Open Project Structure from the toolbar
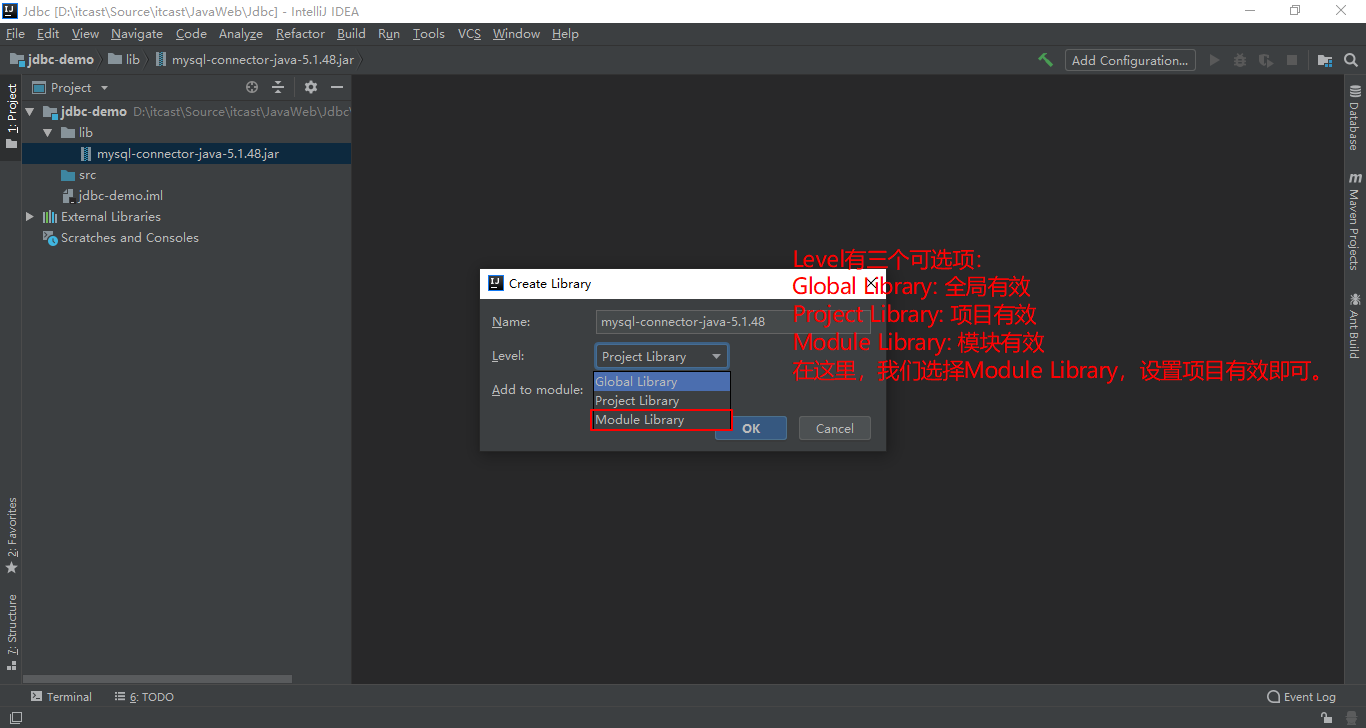 coord(1324,60)
